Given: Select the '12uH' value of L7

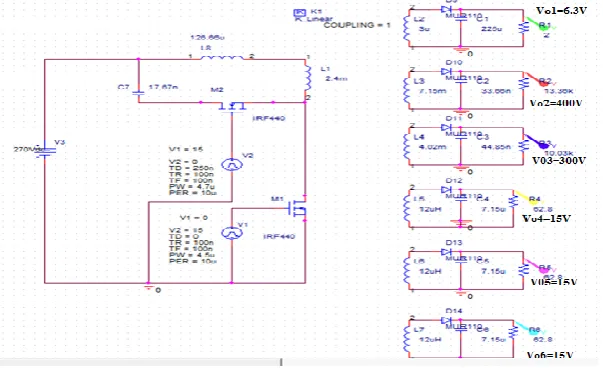Looking at the screenshot, I should tap(430, 340).
